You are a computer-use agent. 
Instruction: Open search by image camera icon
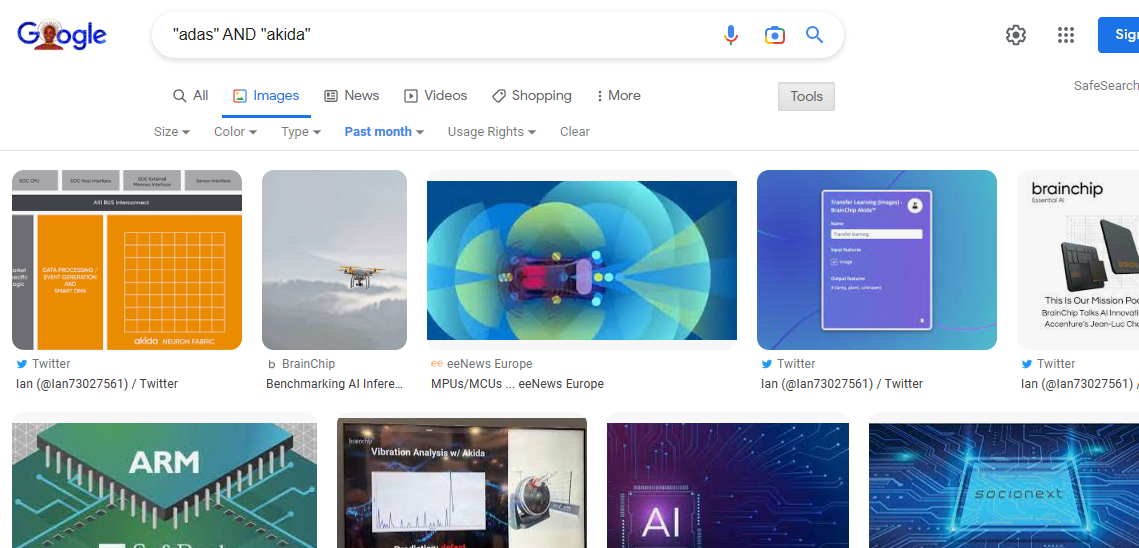[774, 35]
